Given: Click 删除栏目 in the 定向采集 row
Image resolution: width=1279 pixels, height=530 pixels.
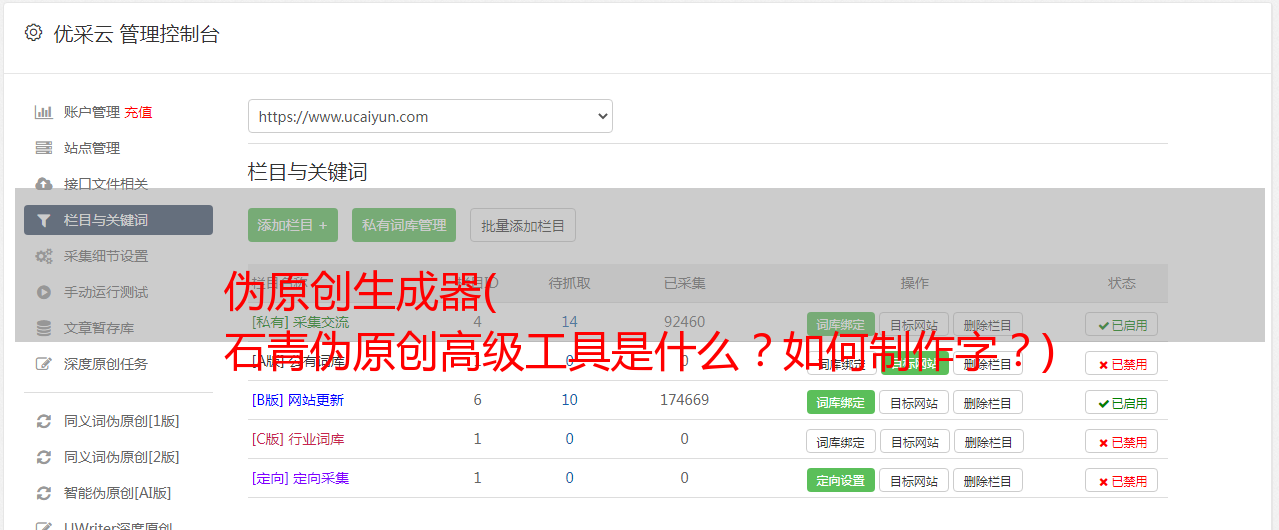Looking at the screenshot, I should tap(988, 480).
